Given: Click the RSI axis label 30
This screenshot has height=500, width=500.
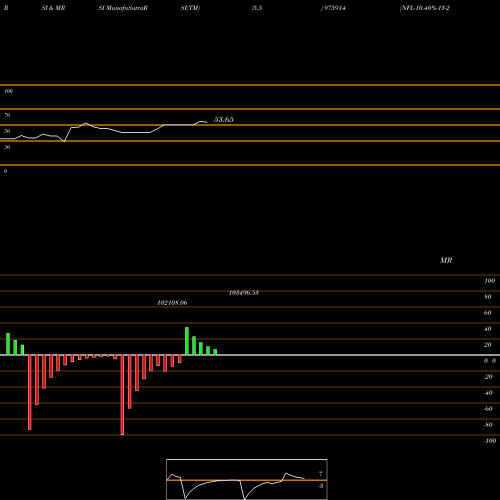Looking at the screenshot, I should tap(7, 147).
